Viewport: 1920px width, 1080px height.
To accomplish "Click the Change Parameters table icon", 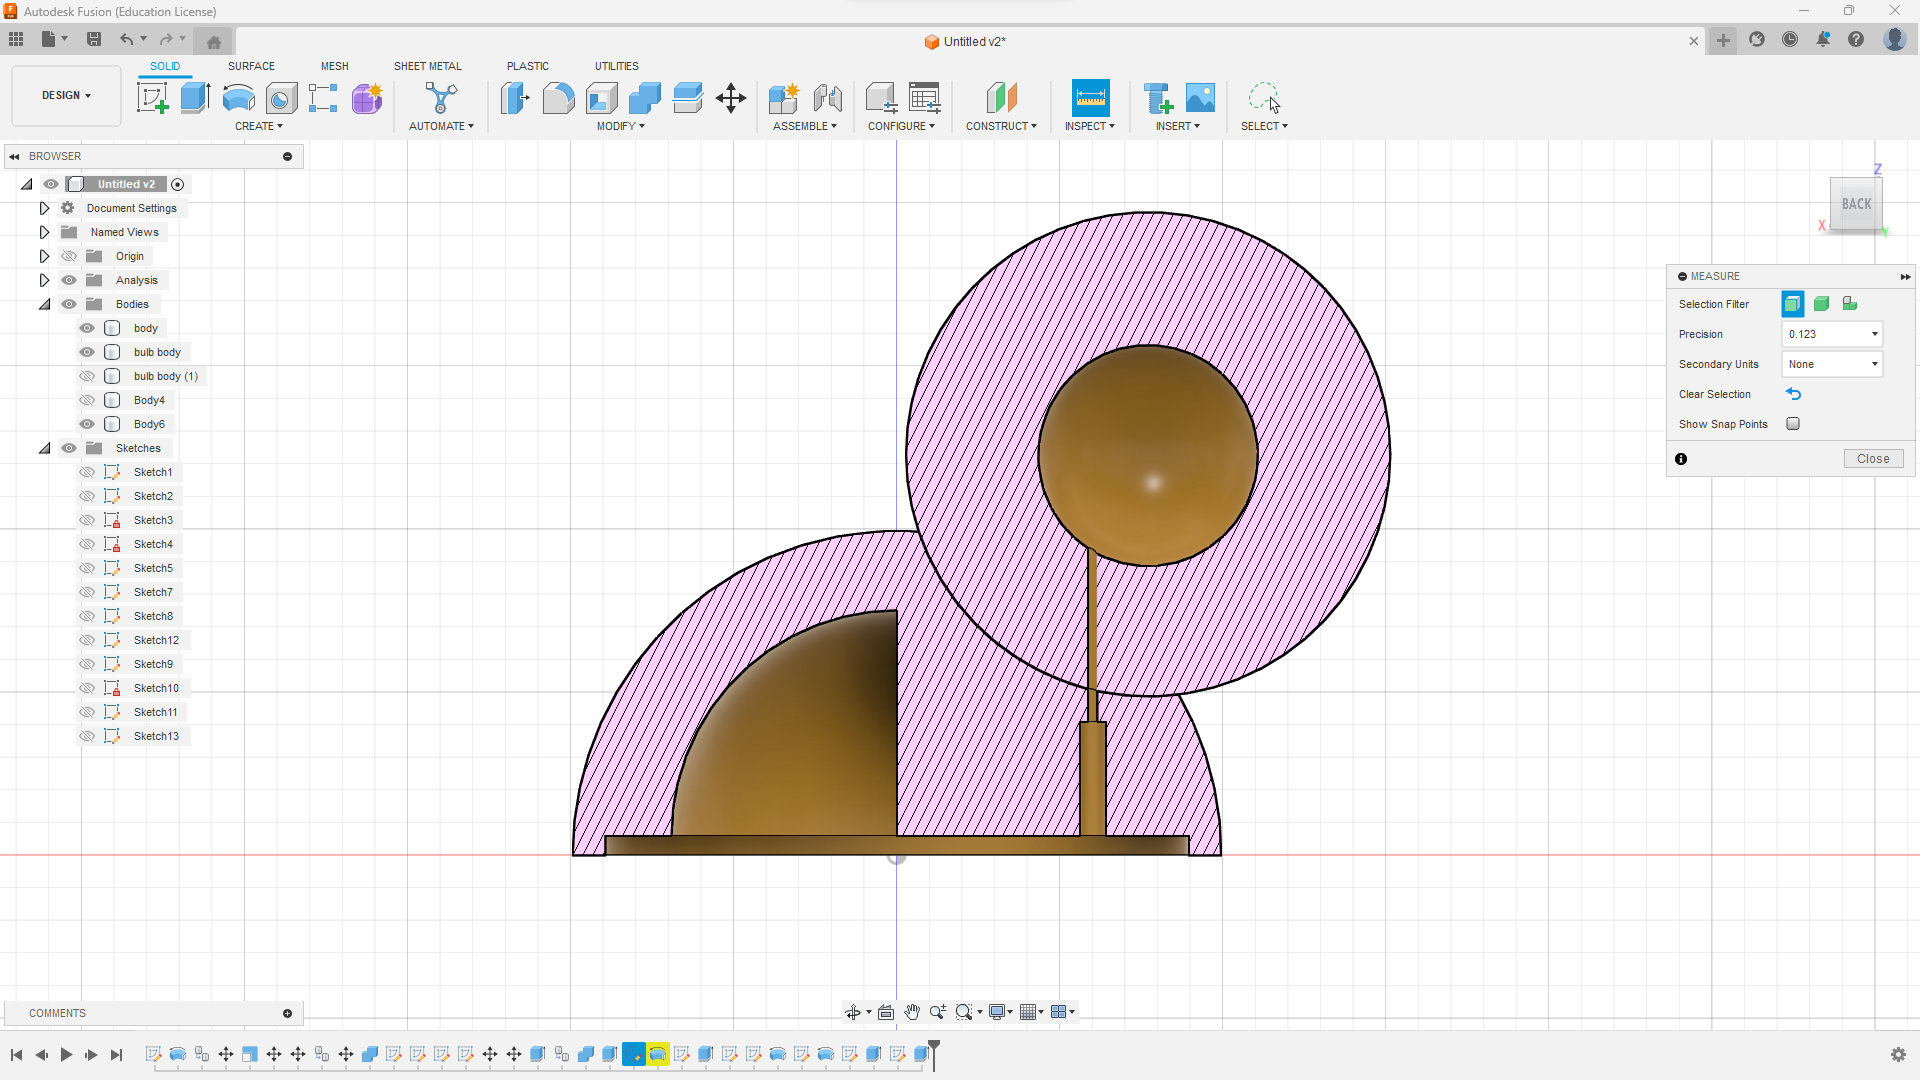I will [924, 98].
